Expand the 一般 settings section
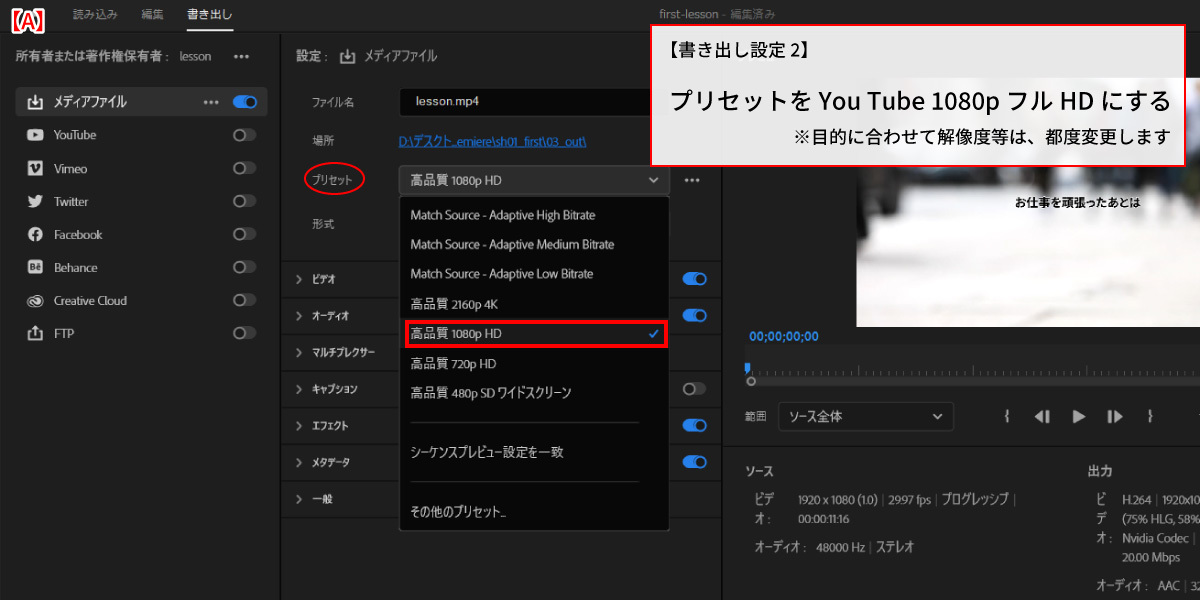Screen dimensions: 1200x600 pyautogui.click(x=298, y=498)
